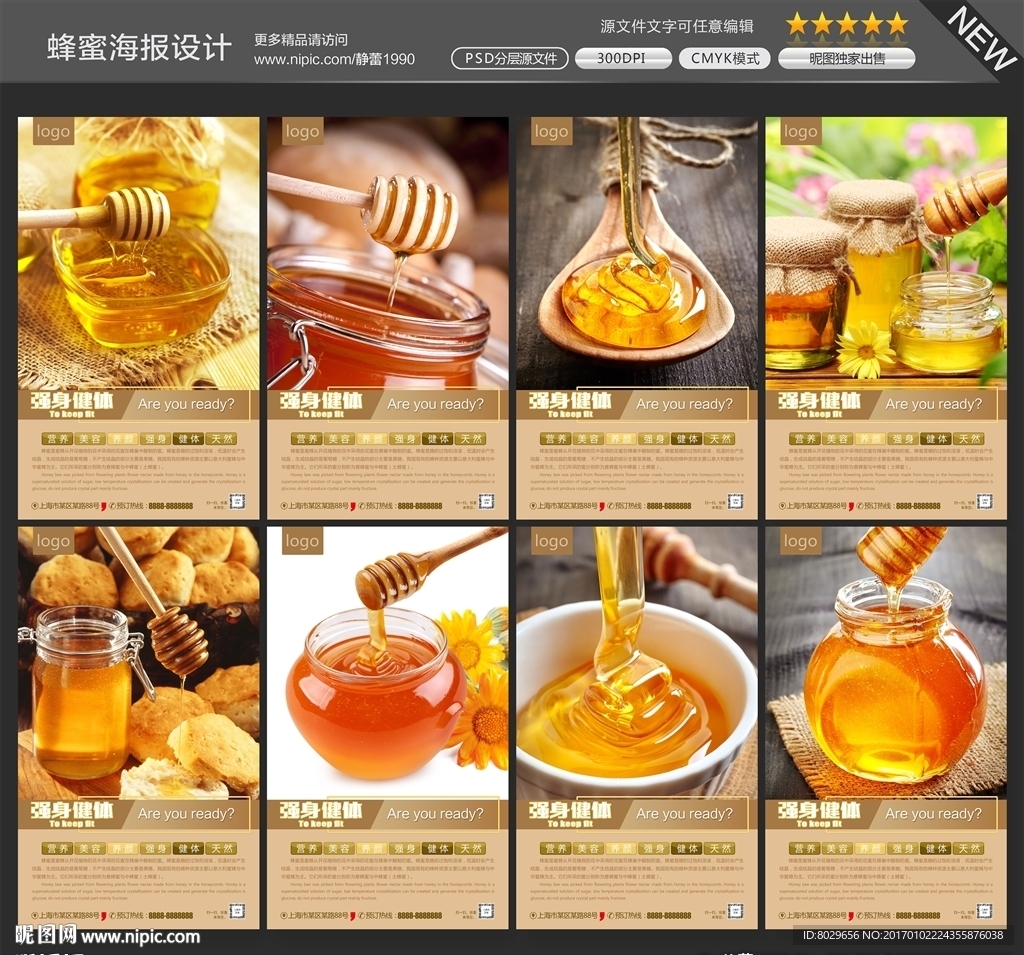Click the logo box on the sunflower poster
This screenshot has height=955, width=1024.
[302, 541]
